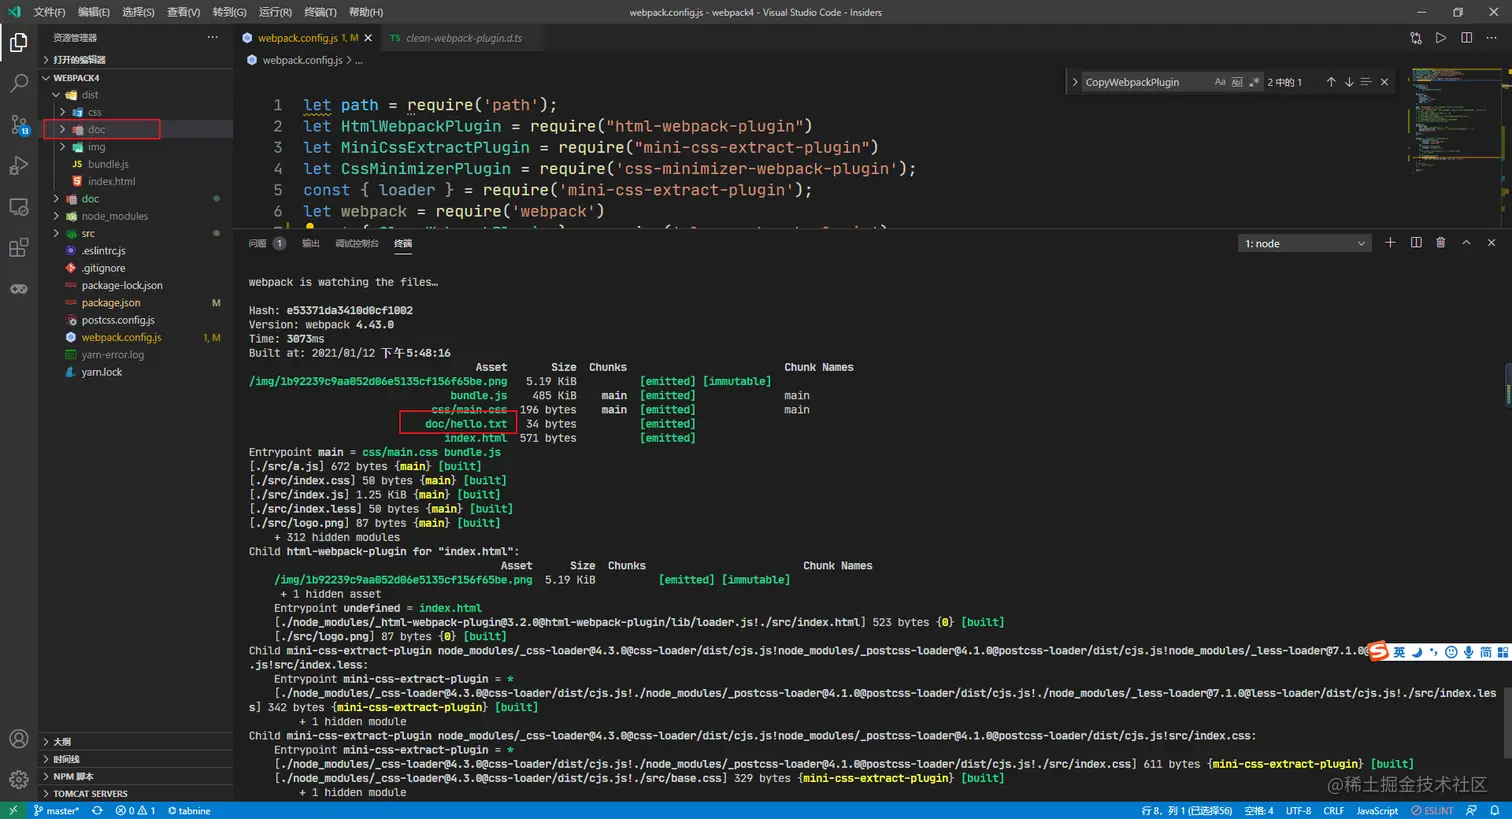The width and height of the screenshot is (1512, 819).
Task: Click errors and warnings count in status bar
Action: [x=135, y=810]
